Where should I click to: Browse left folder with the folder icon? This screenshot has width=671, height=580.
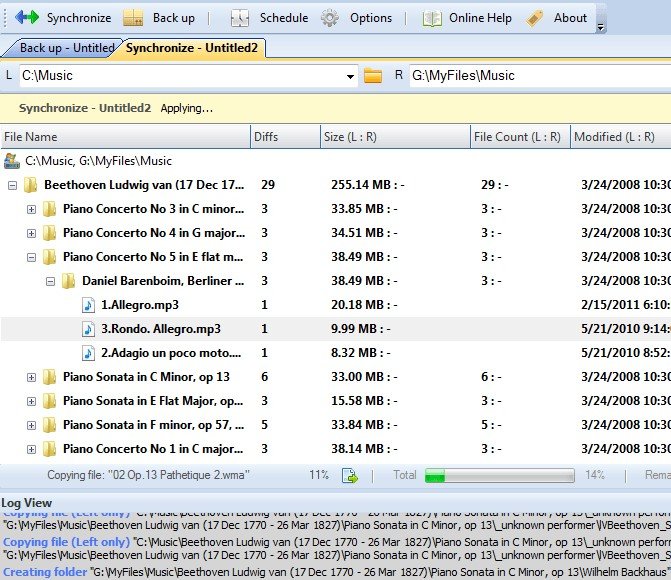click(373, 76)
